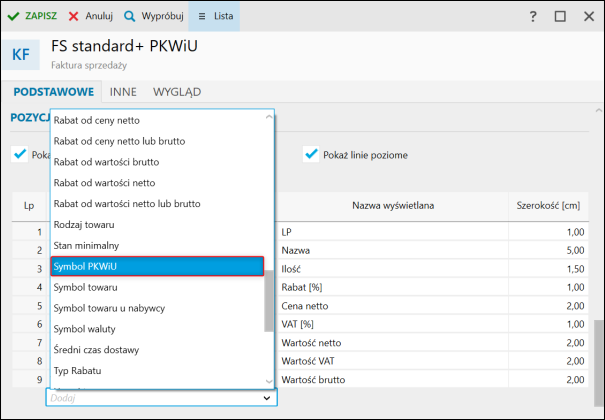Click the KF document type badge
This screenshot has height=420, width=605.
21,54
